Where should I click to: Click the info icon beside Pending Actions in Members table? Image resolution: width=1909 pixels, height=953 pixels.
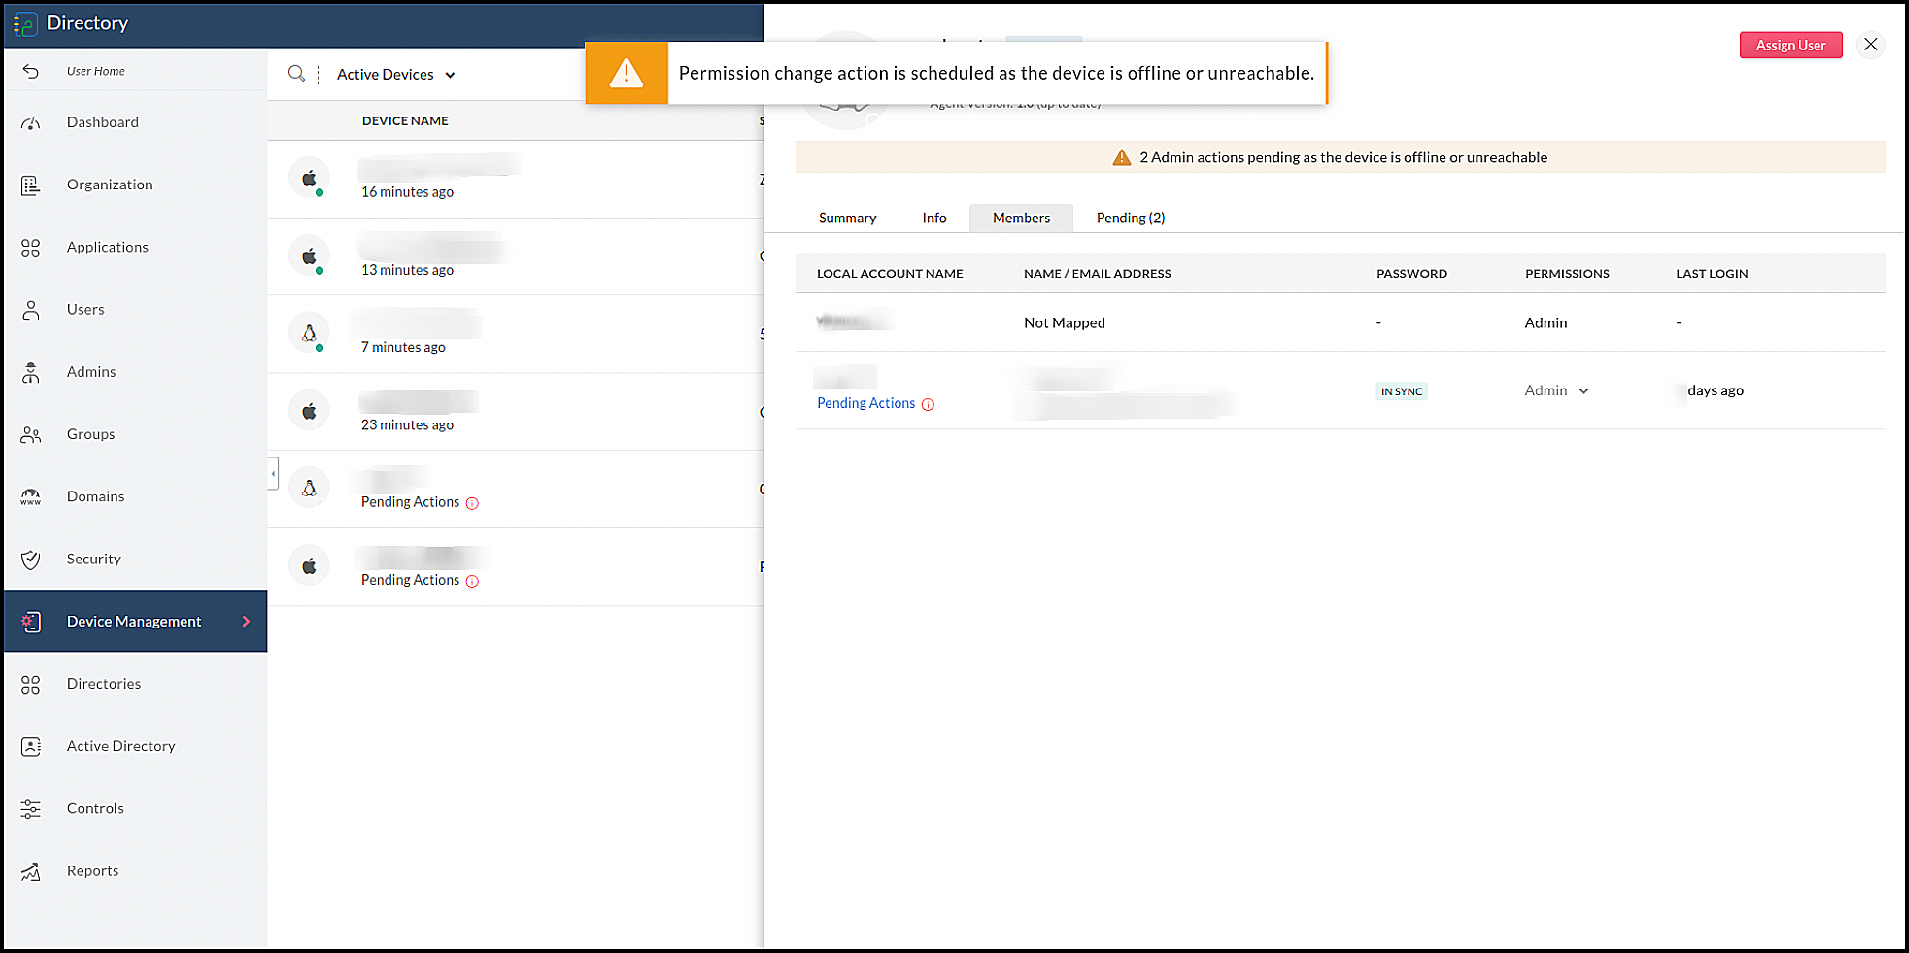tap(928, 404)
